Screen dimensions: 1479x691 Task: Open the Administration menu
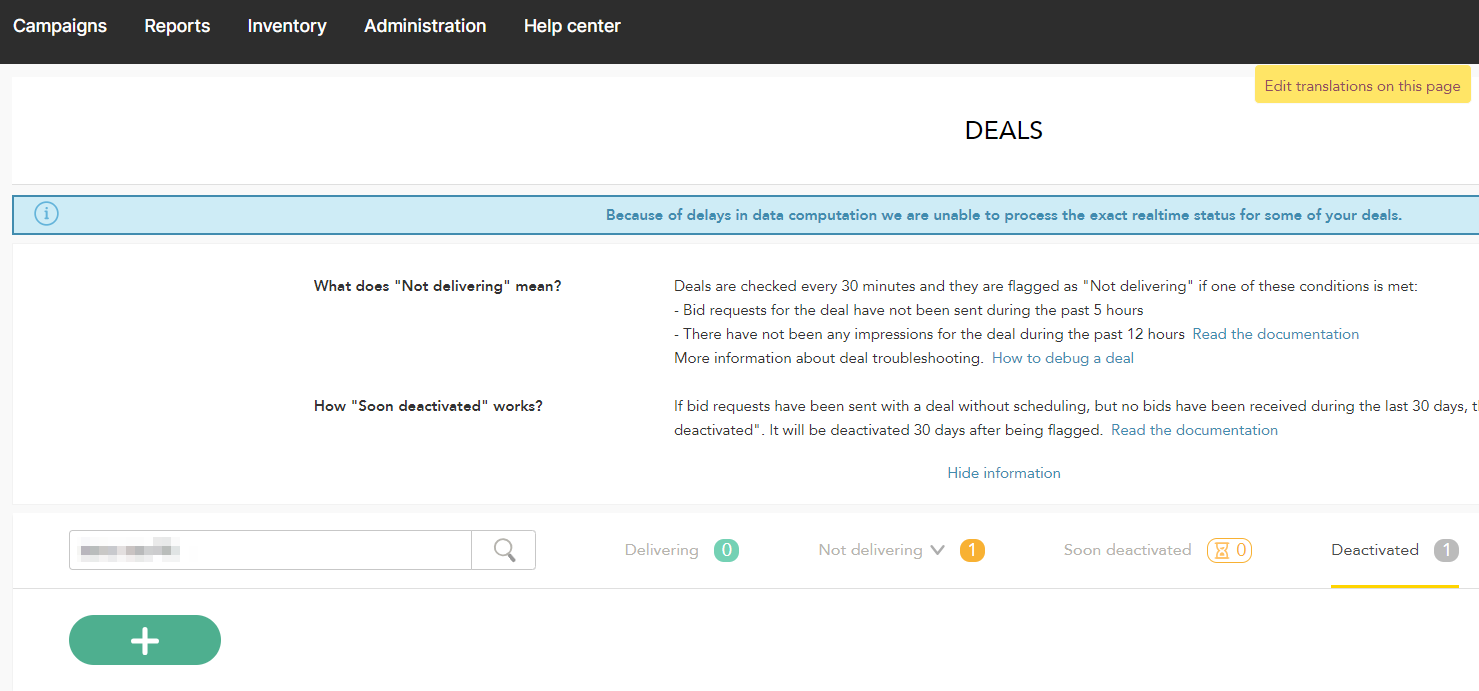425,26
